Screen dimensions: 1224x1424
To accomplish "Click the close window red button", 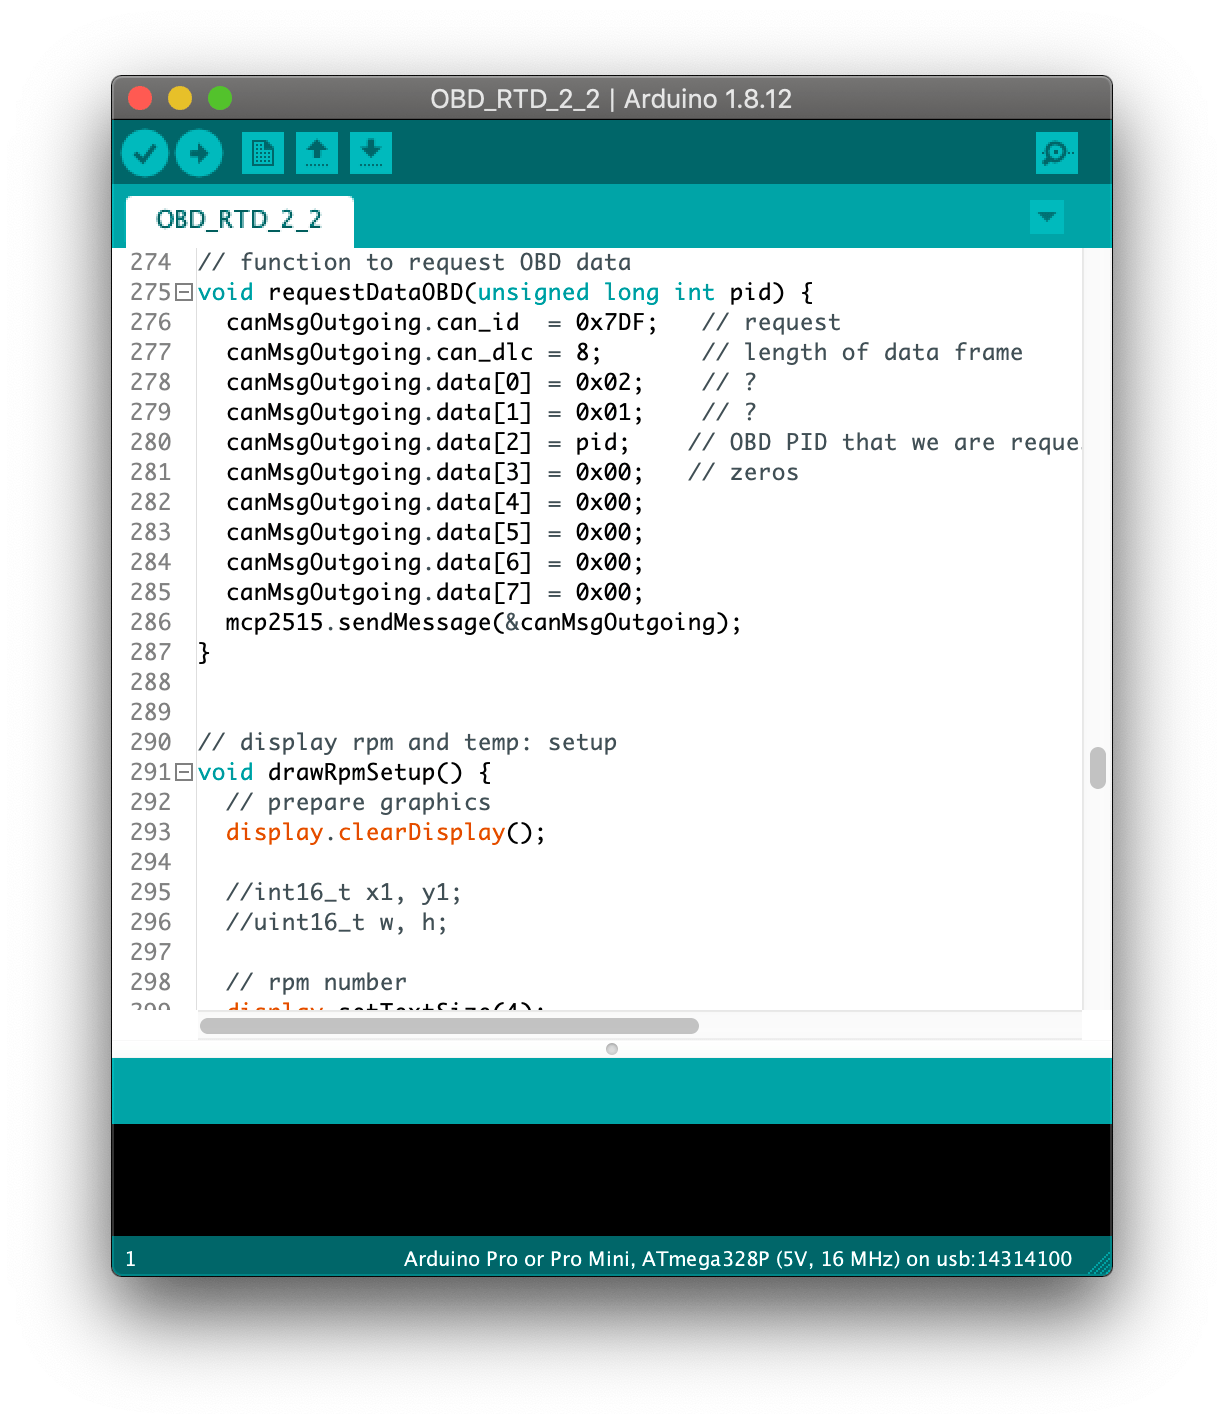I will coord(140,98).
